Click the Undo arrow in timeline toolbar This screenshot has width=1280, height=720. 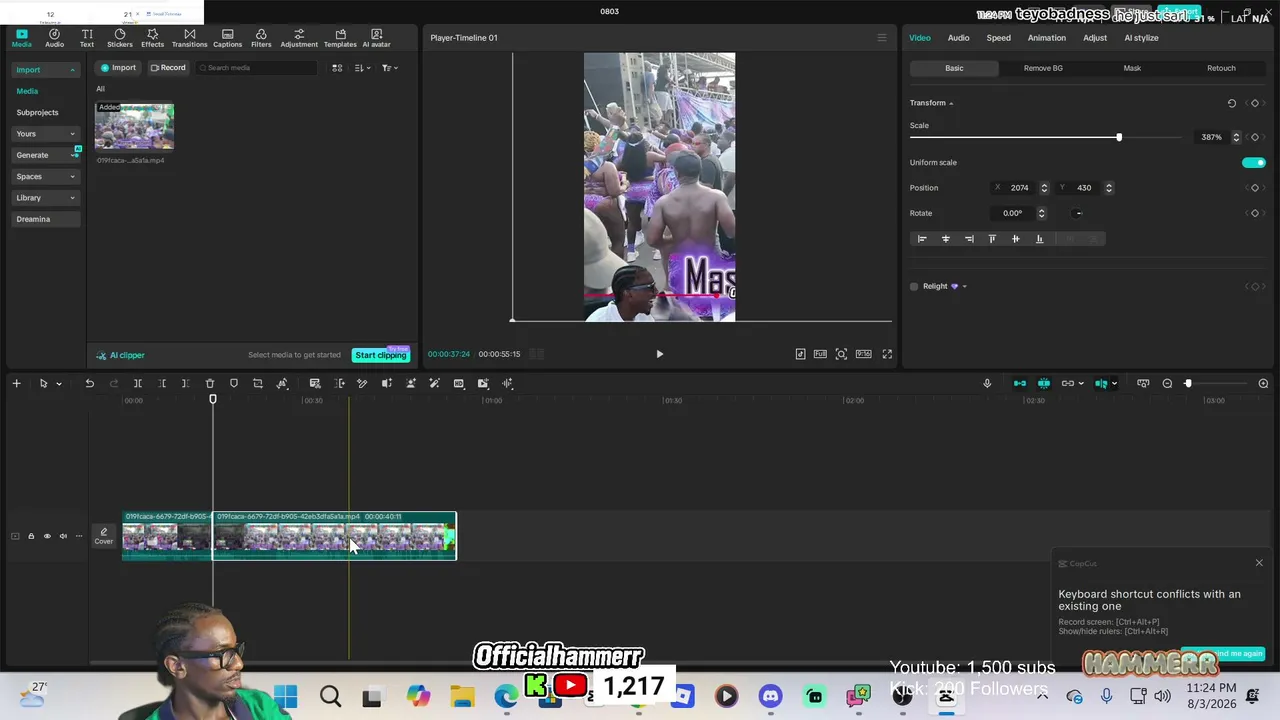[89, 383]
